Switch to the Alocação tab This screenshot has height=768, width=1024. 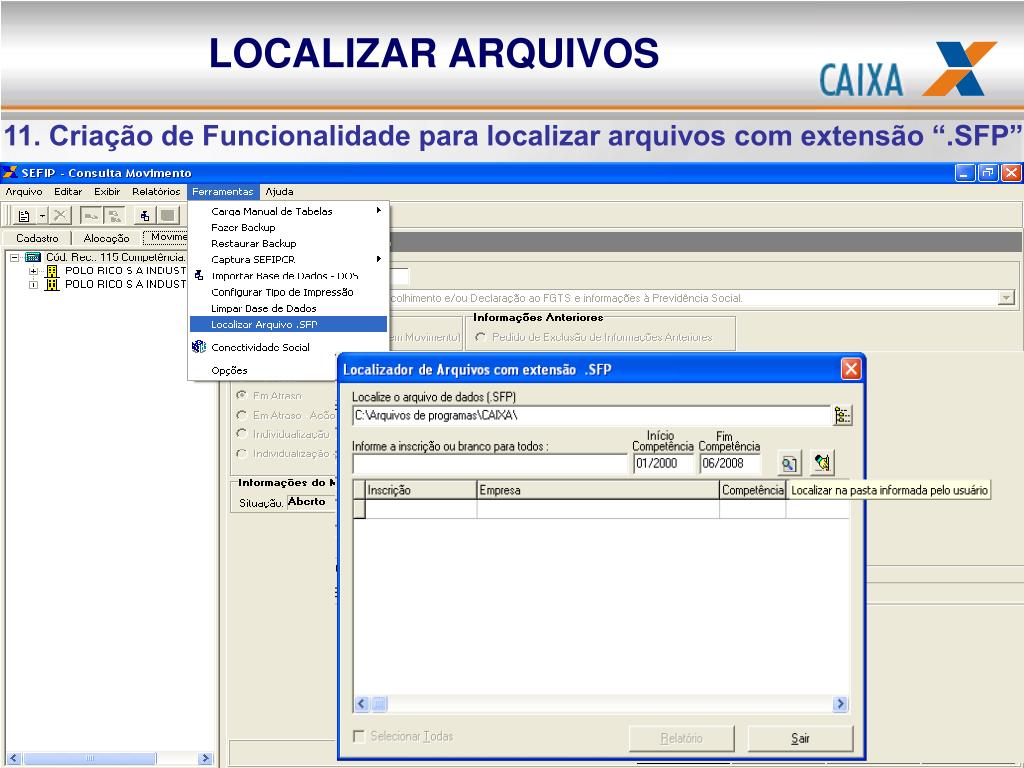[106, 238]
